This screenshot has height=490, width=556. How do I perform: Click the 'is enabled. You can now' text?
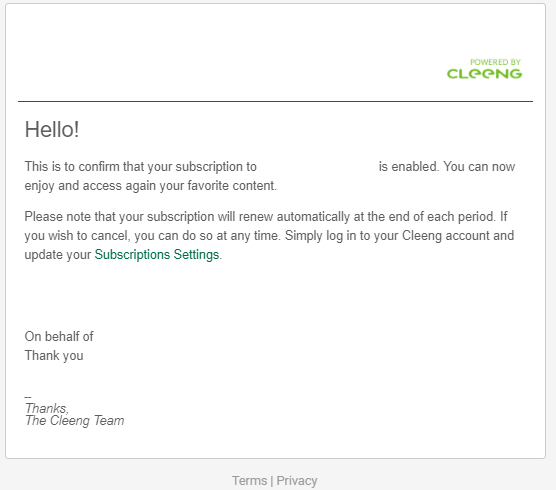(x=447, y=166)
